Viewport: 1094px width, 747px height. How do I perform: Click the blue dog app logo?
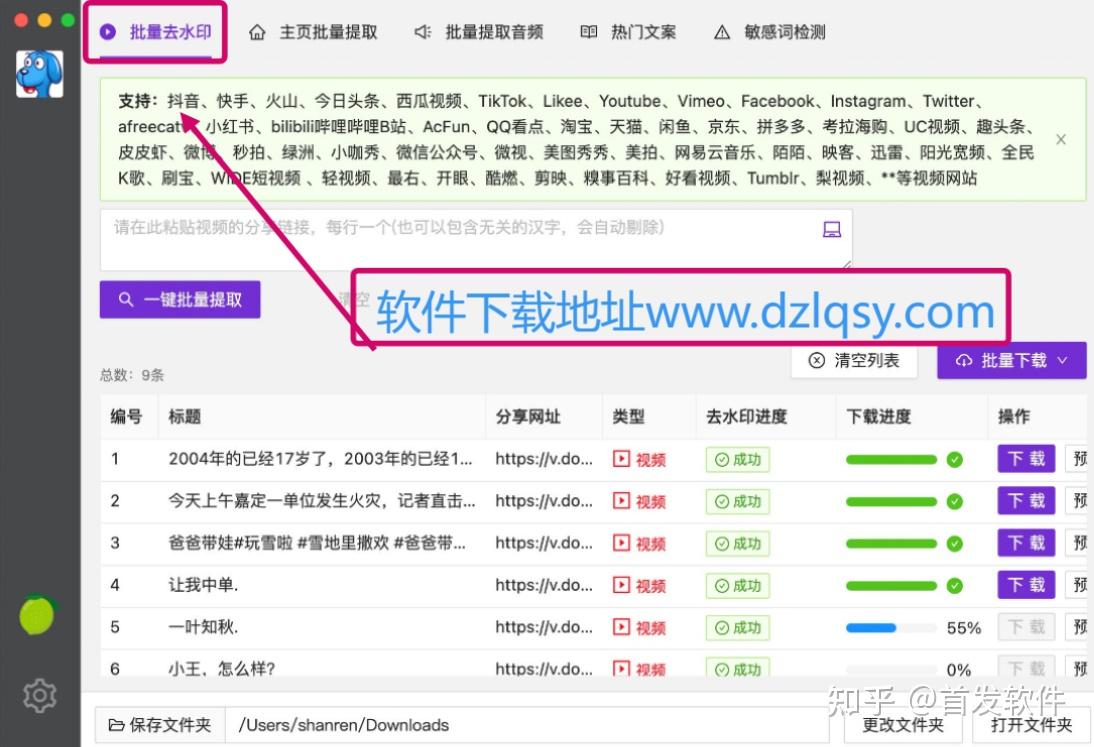[x=39, y=74]
